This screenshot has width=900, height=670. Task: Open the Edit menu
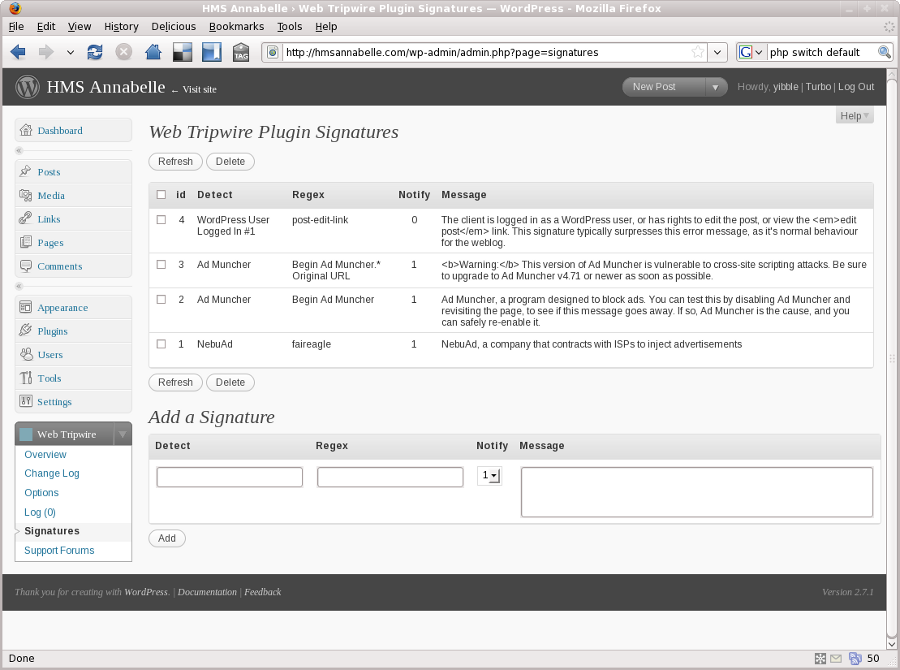(x=46, y=26)
